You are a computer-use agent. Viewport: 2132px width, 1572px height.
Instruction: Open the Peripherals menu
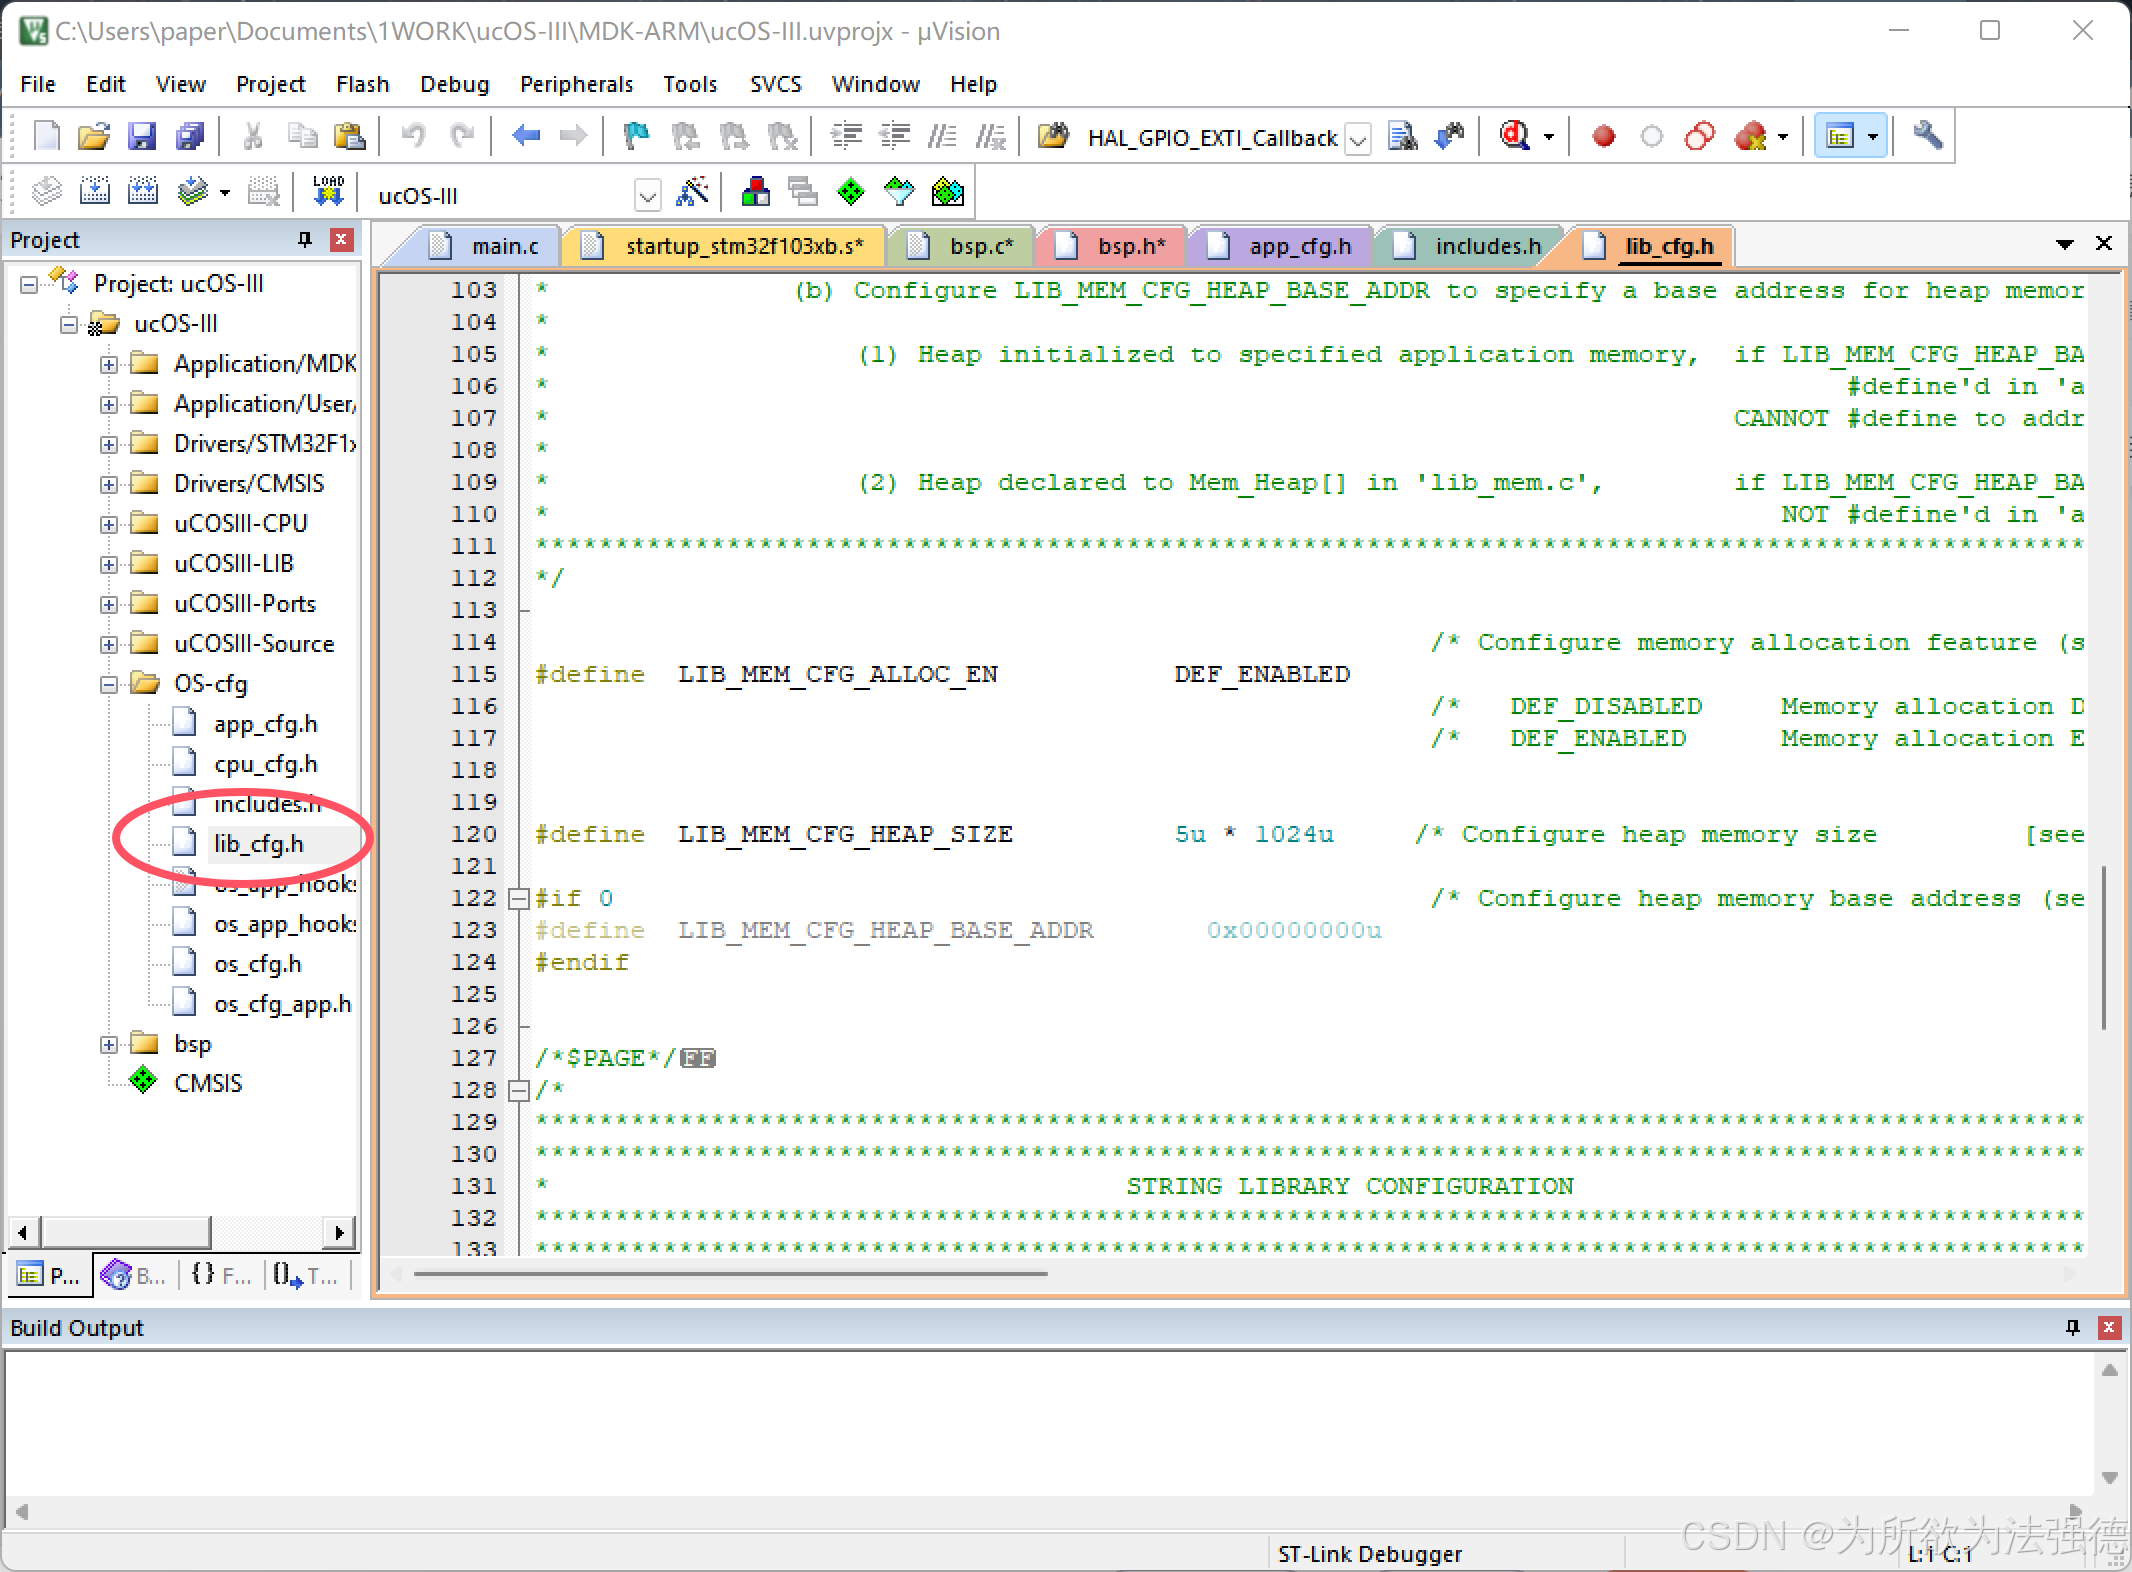tap(576, 84)
